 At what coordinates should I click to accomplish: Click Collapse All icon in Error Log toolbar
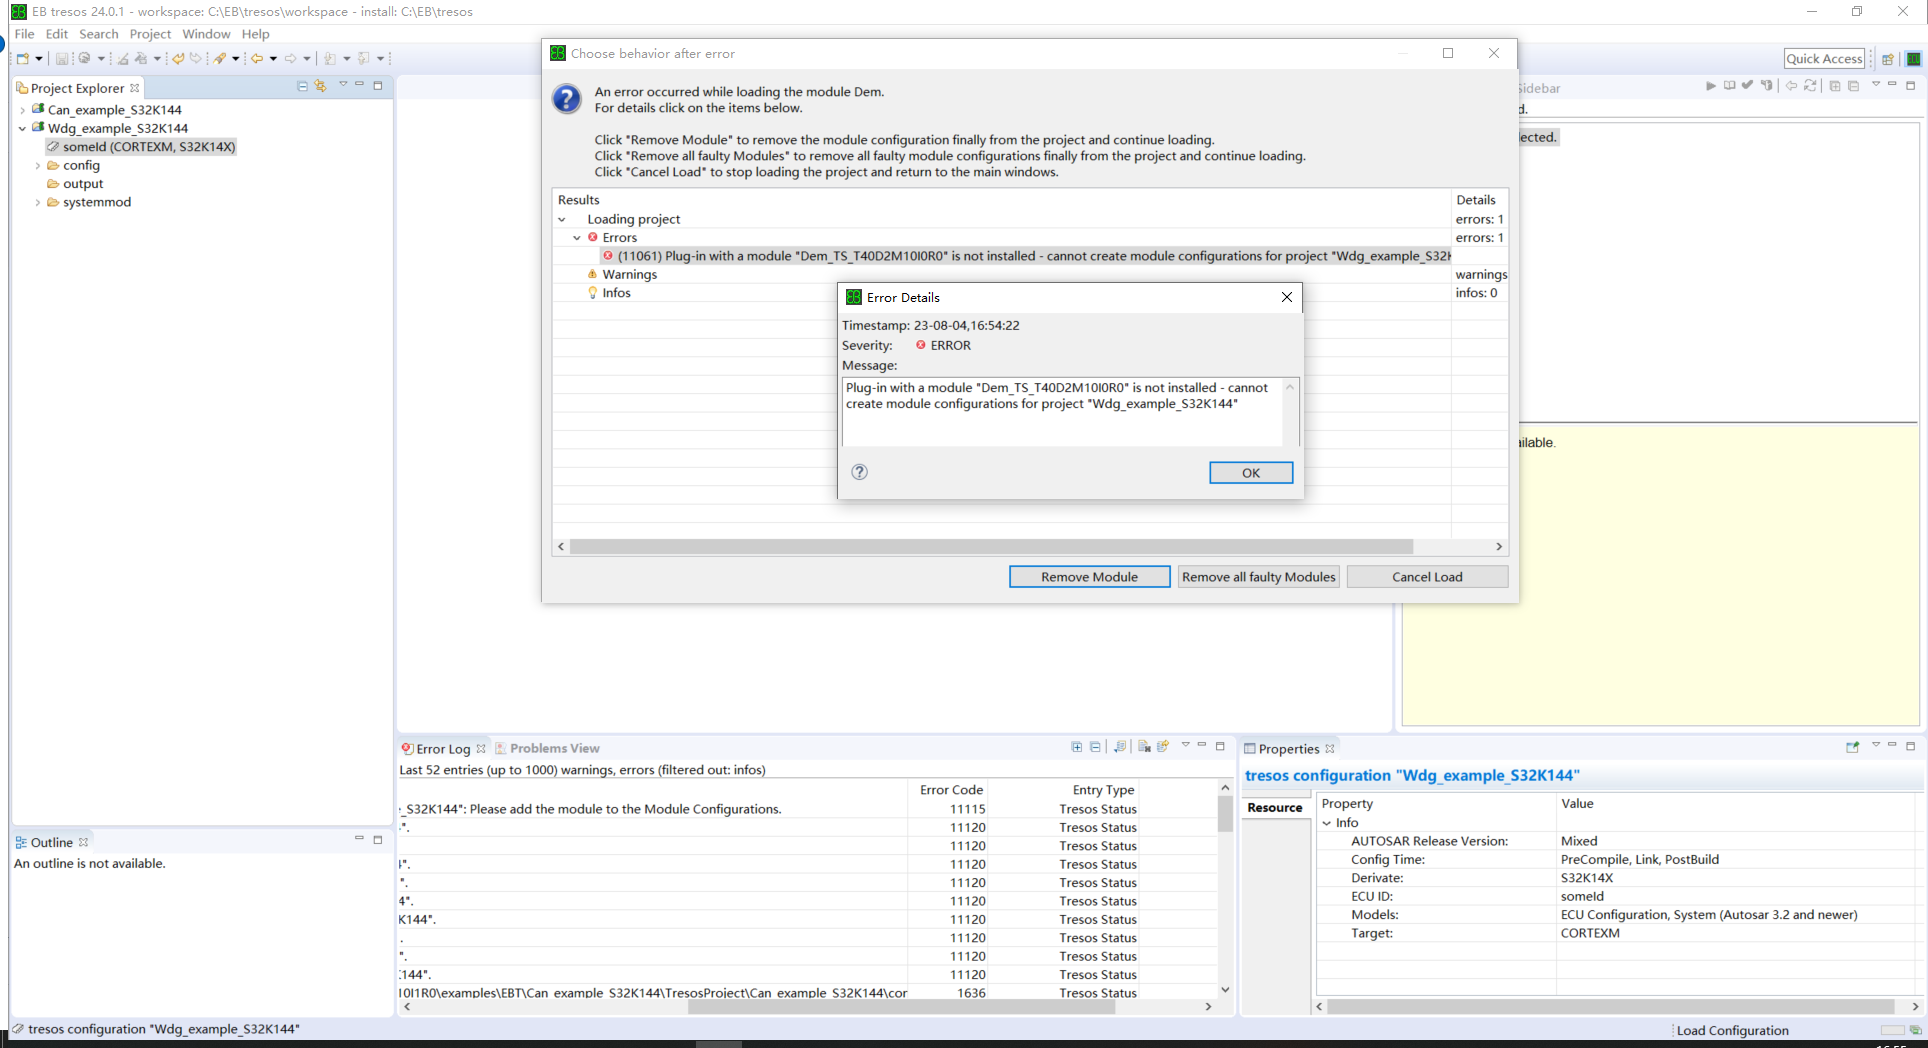tap(1095, 747)
